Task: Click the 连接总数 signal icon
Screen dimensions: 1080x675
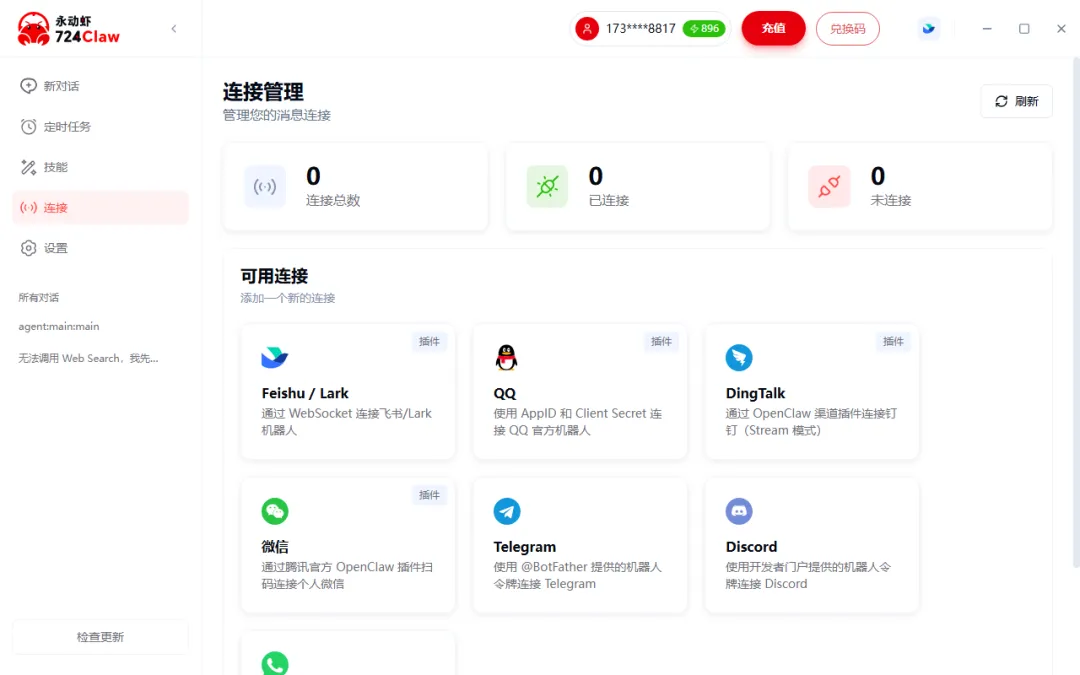Action: pos(265,187)
